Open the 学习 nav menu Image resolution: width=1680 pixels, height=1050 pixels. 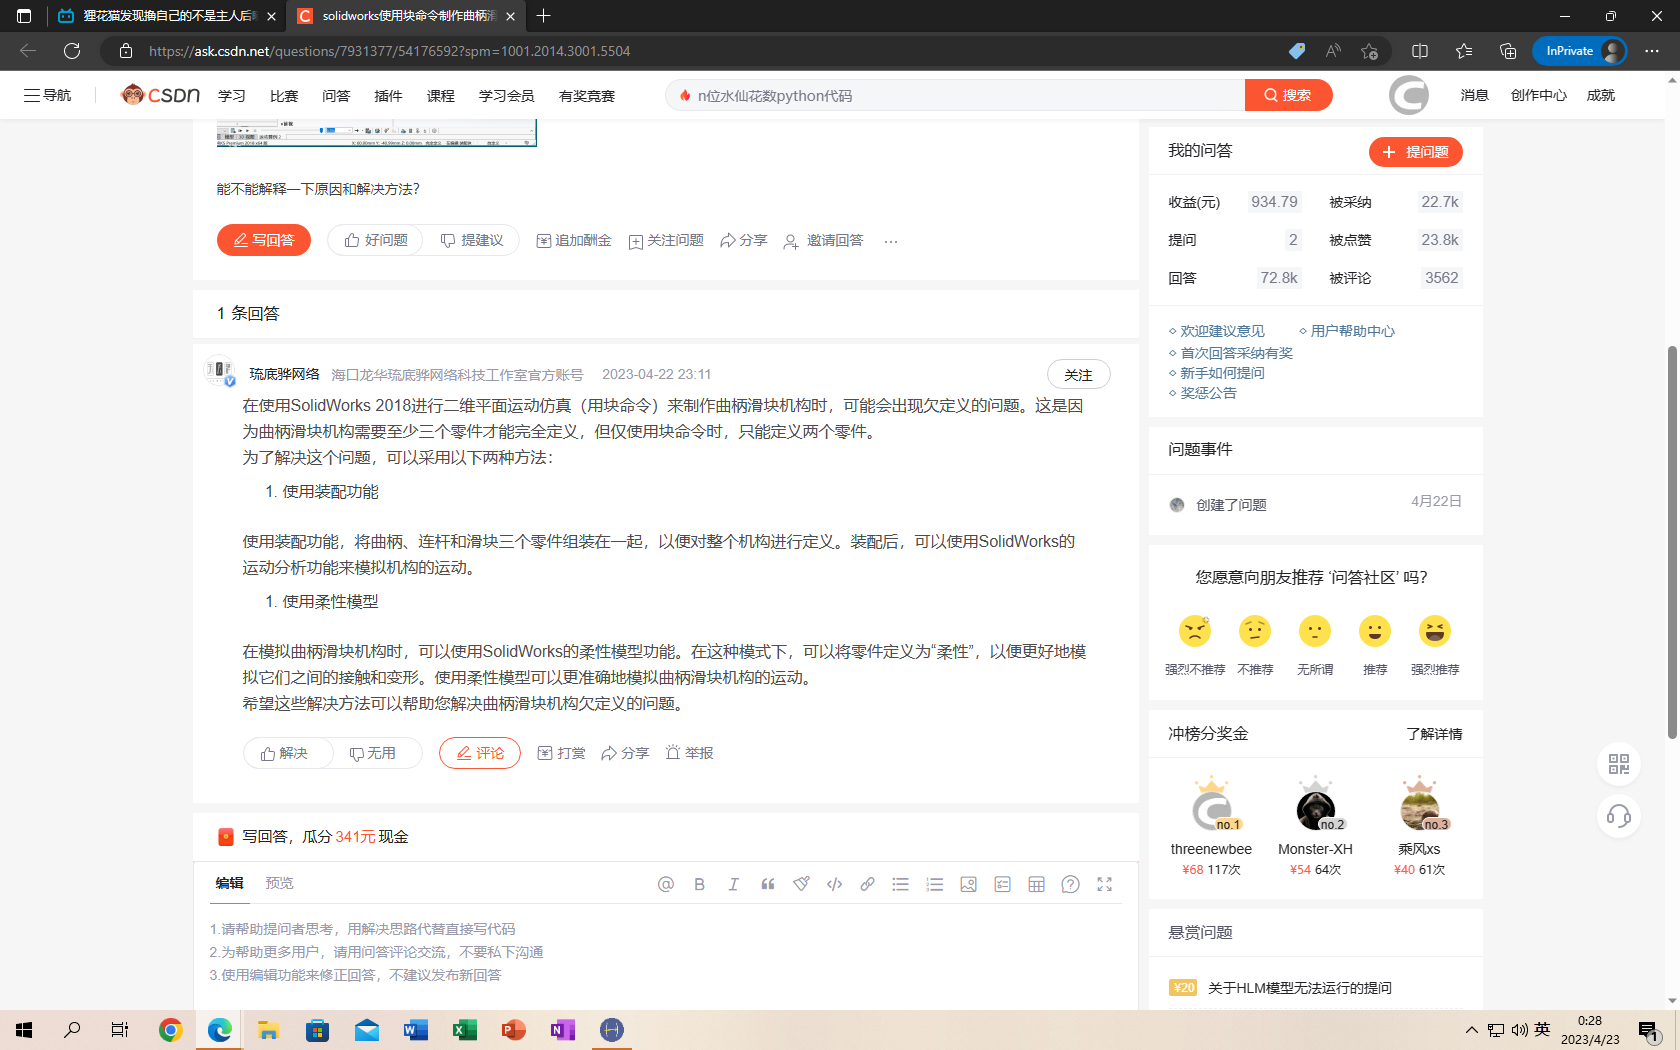(232, 96)
